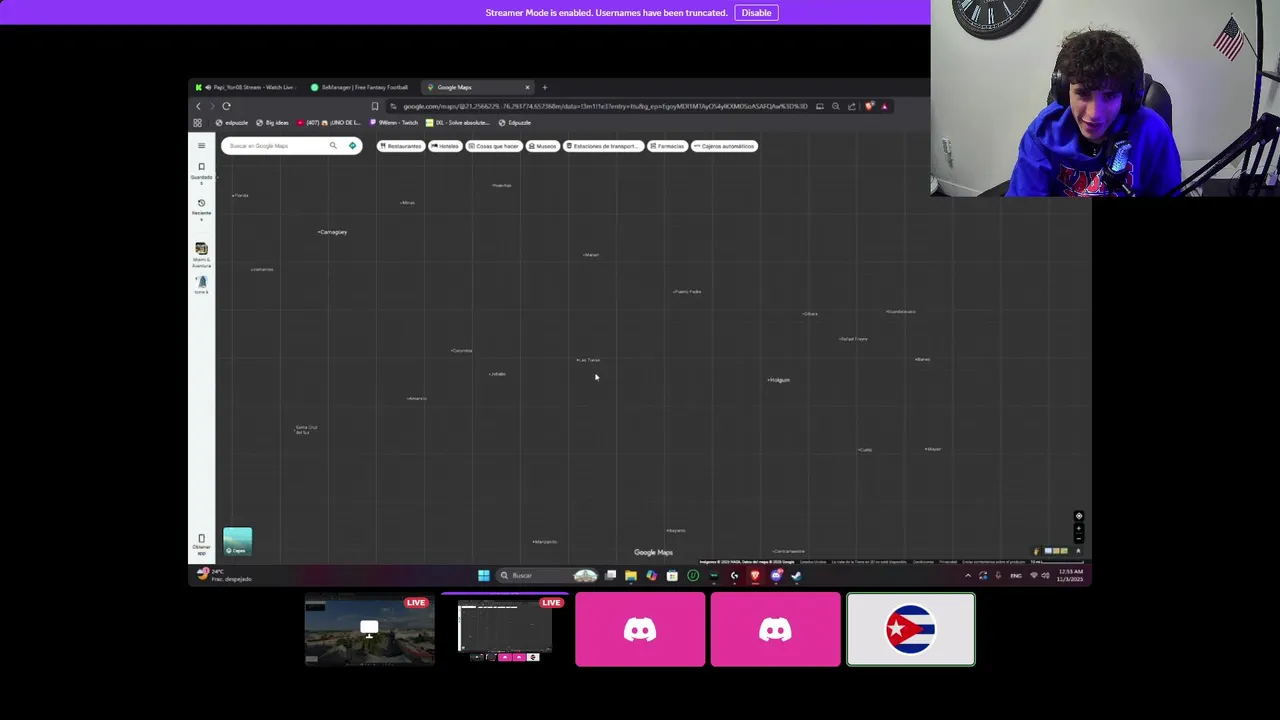Reload the current page
Viewport: 1280px width, 720px height.
(227, 106)
